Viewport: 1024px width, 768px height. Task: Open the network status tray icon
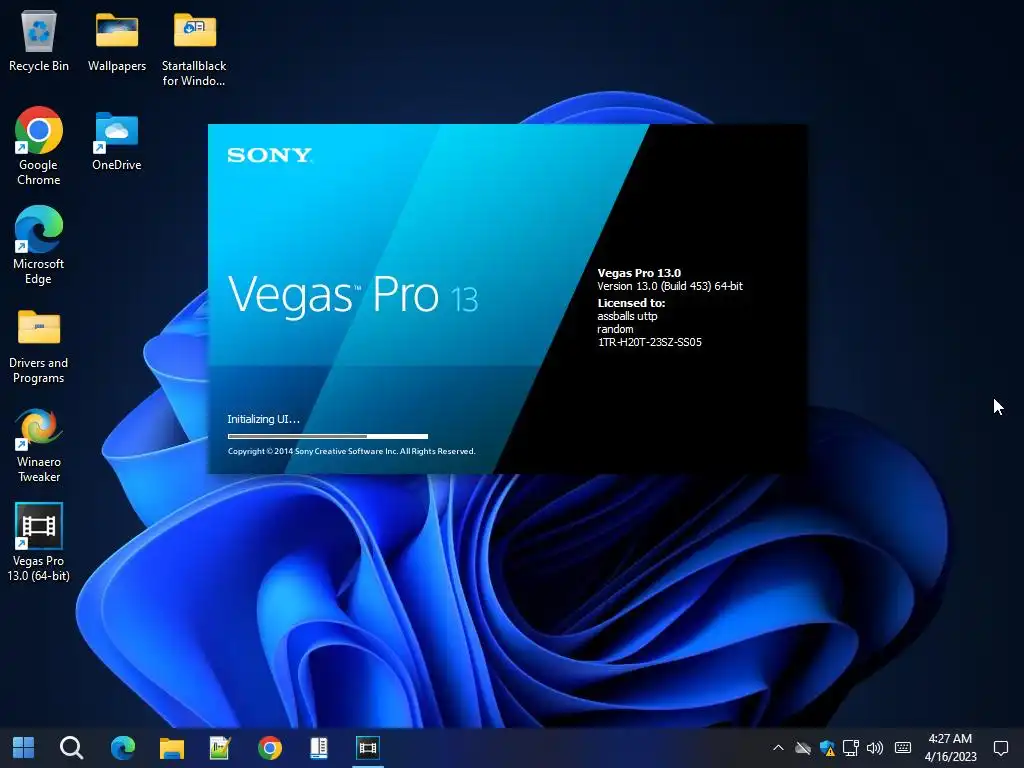851,748
